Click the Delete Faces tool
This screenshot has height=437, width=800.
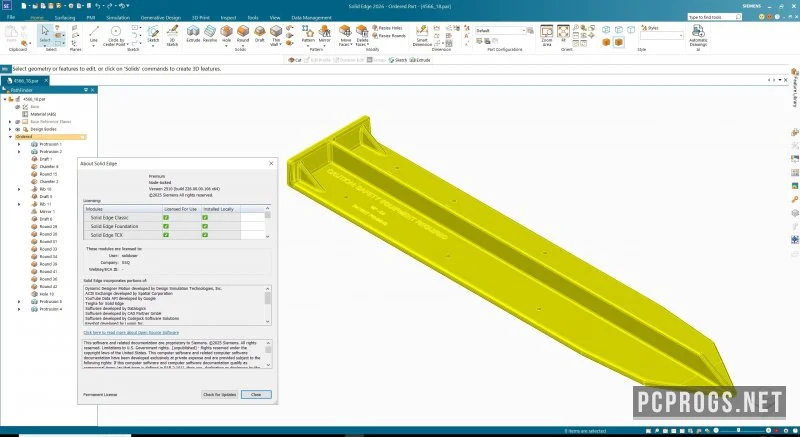(362, 36)
